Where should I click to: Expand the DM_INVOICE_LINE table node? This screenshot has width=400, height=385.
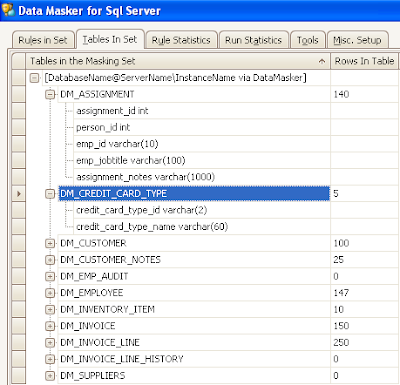click(50, 342)
